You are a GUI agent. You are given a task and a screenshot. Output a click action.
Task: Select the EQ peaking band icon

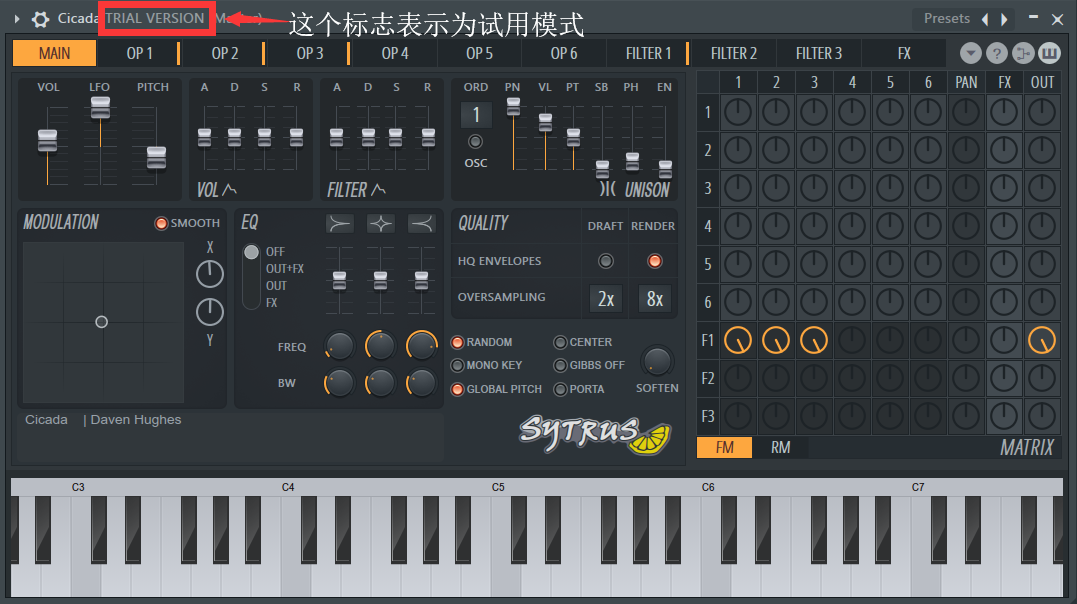(381, 223)
